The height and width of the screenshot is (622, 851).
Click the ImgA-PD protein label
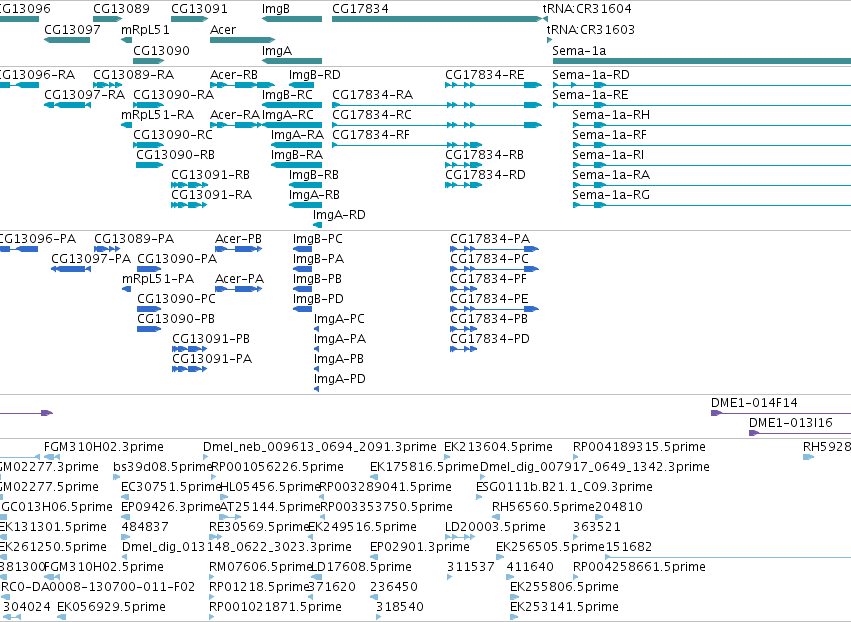pos(339,379)
